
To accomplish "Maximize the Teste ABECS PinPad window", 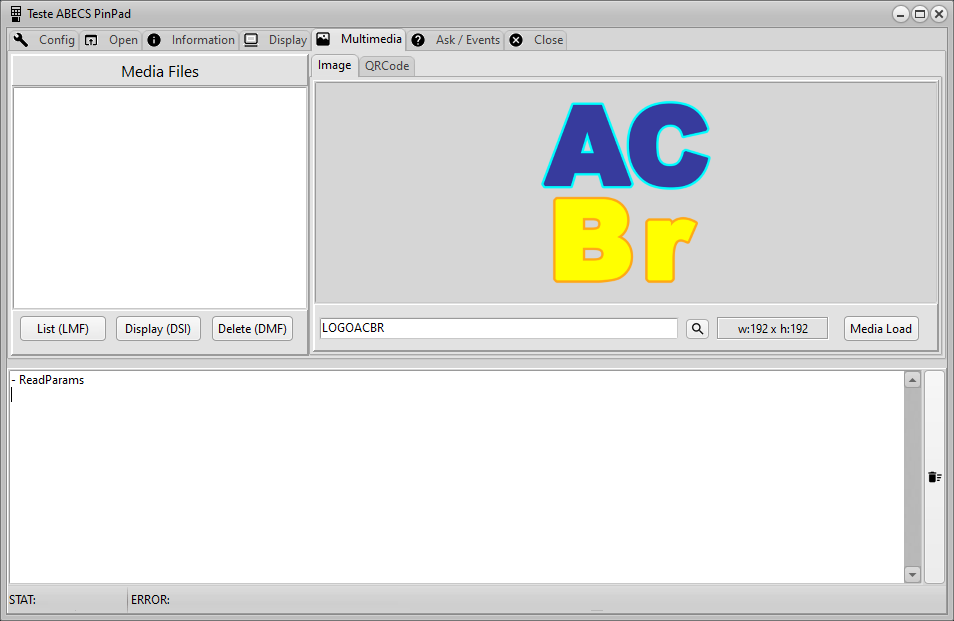I will point(920,14).
